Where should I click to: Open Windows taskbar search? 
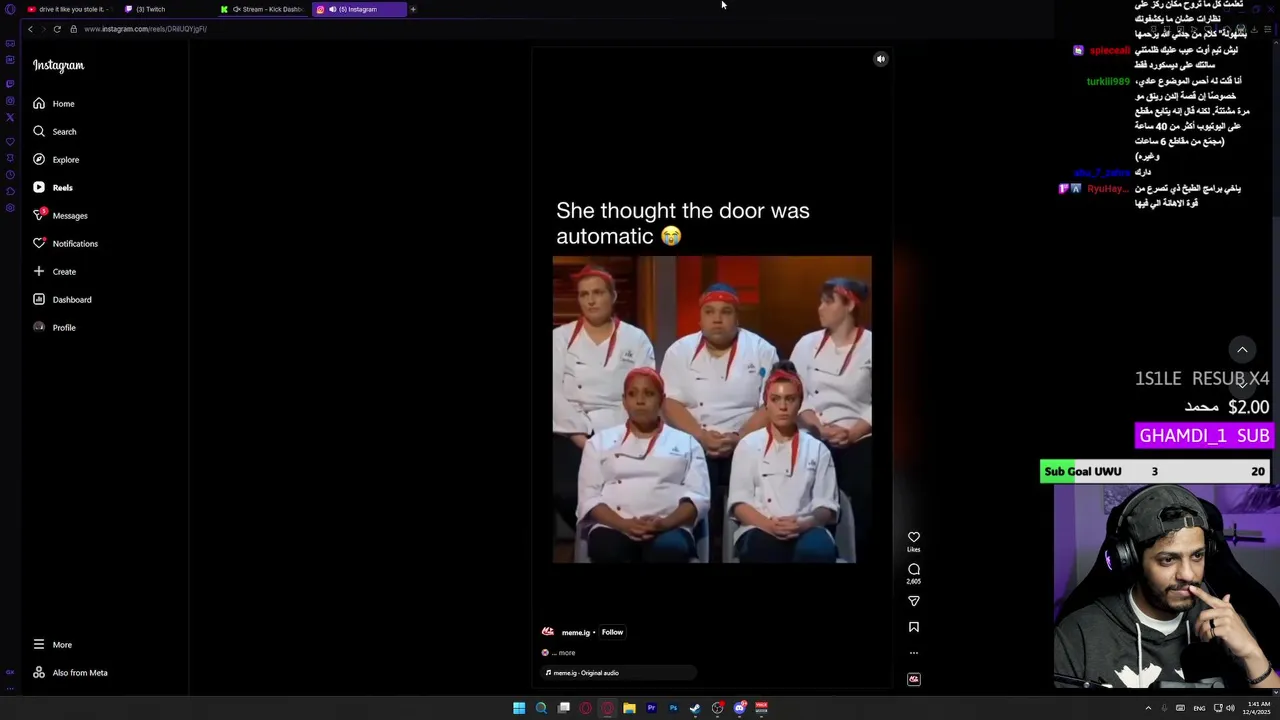click(541, 708)
